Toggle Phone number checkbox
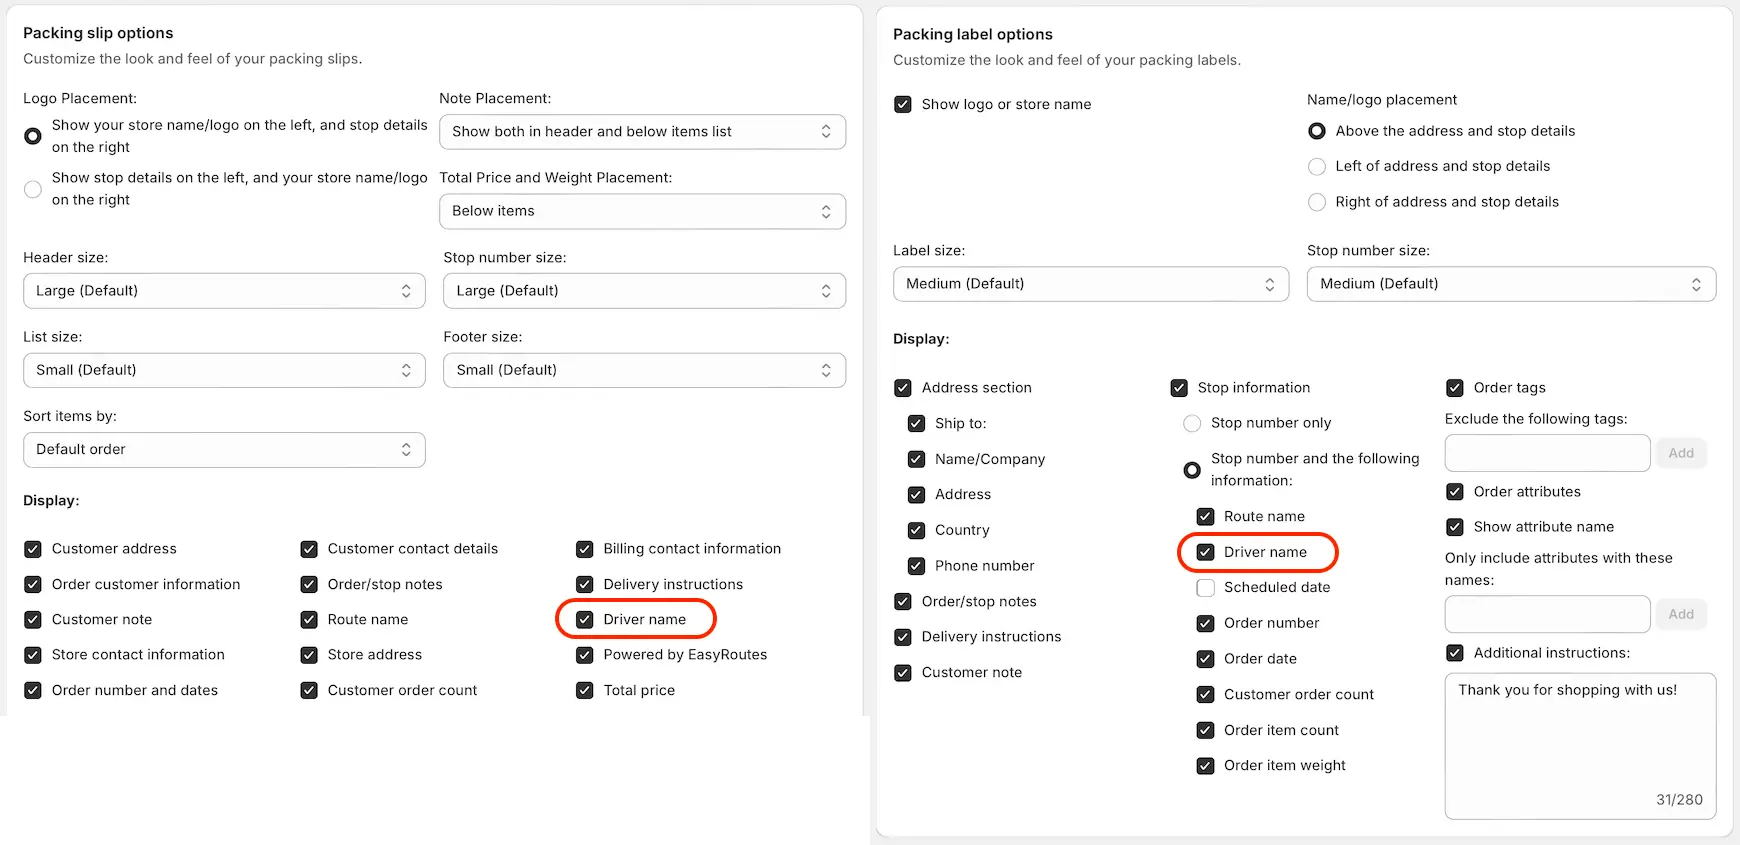This screenshot has width=1740, height=845. tap(916, 566)
